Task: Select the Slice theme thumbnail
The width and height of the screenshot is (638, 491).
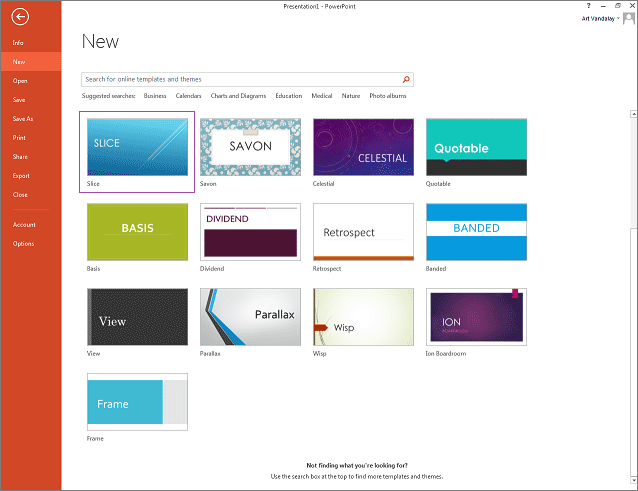Action: pyautogui.click(x=137, y=147)
